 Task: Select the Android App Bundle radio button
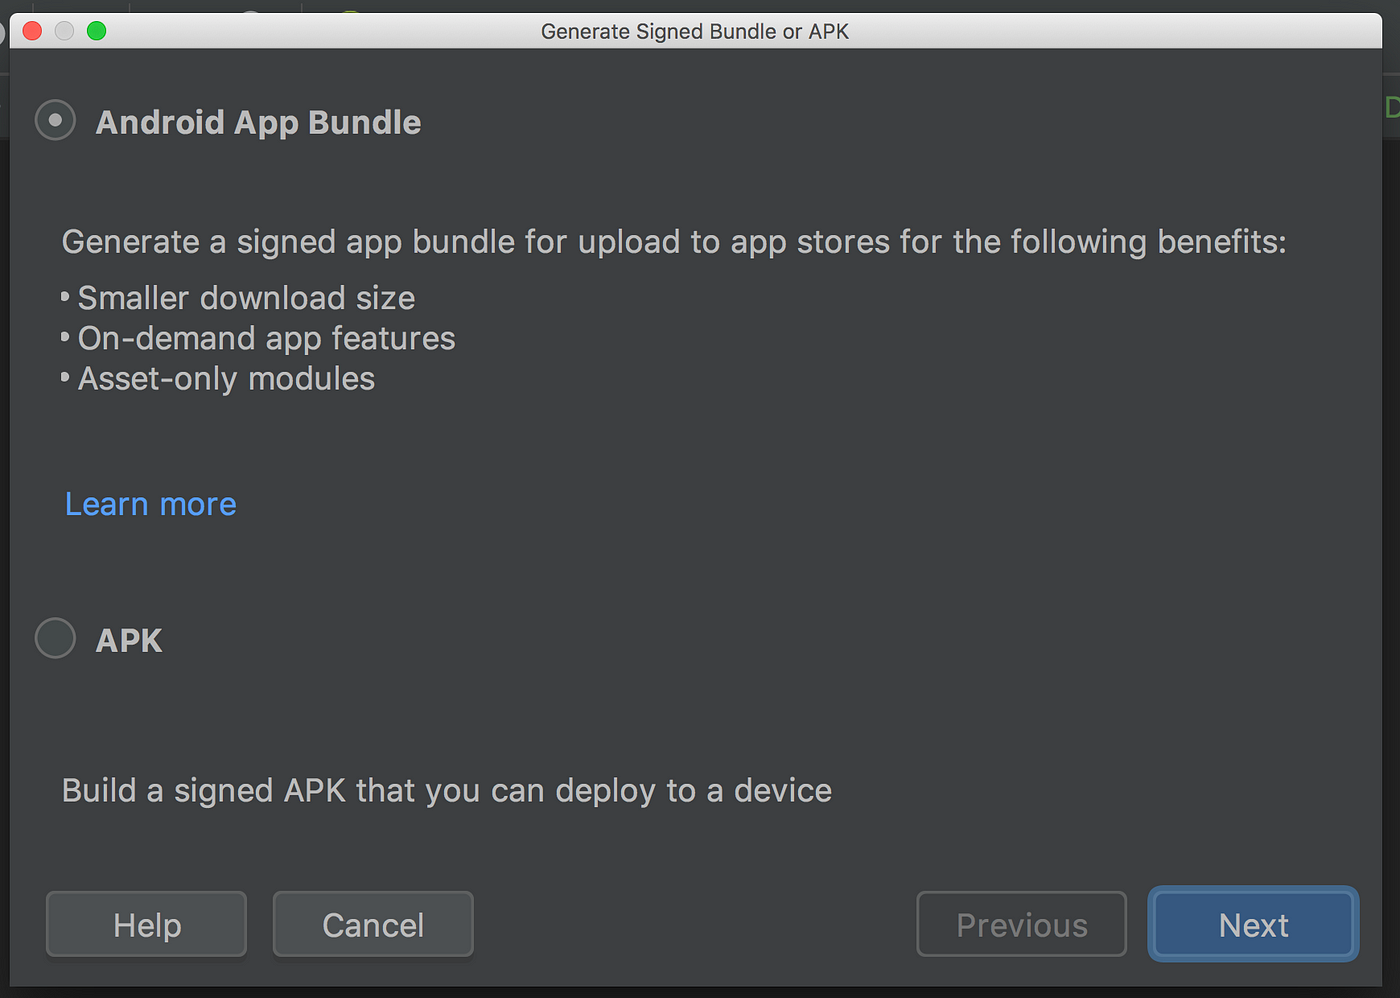55,121
